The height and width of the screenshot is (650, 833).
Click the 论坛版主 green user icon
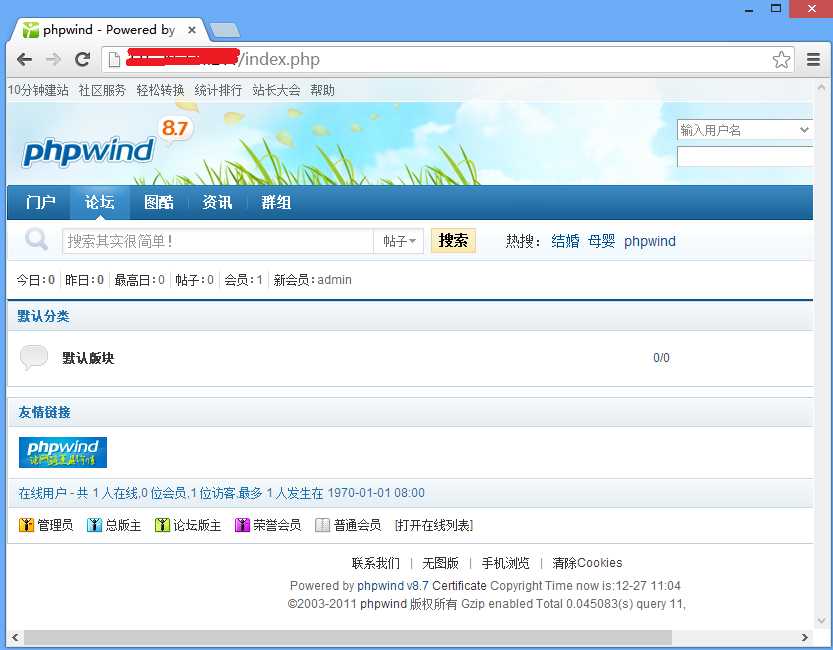point(162,525)
